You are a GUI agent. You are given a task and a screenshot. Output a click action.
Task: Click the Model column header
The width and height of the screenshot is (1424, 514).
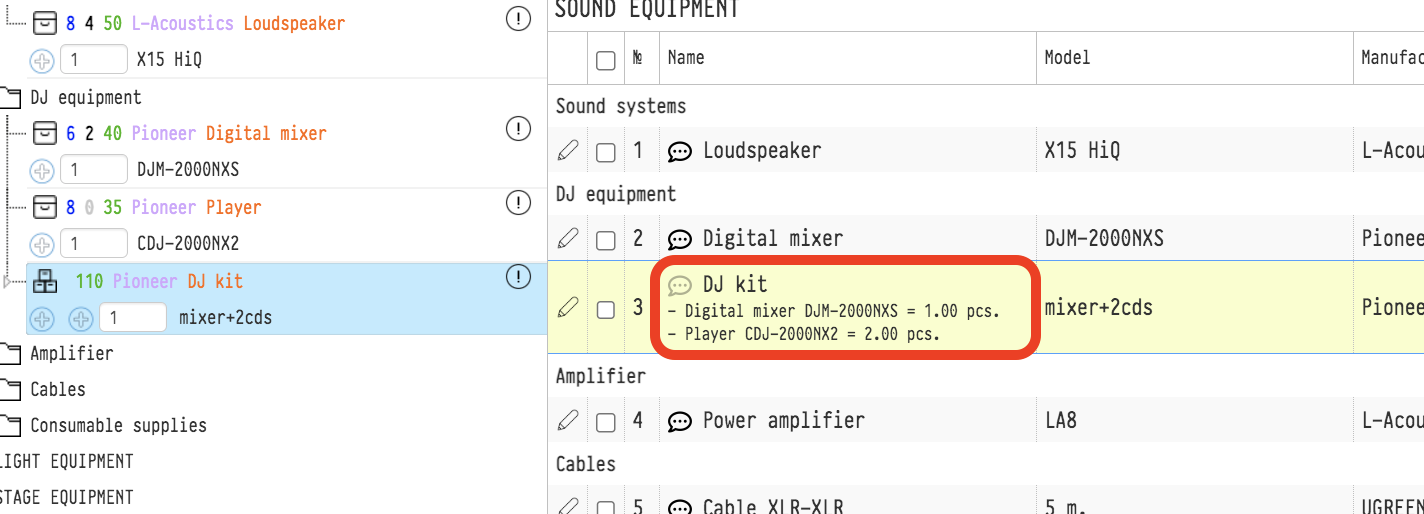click(x=1067, y=58)
